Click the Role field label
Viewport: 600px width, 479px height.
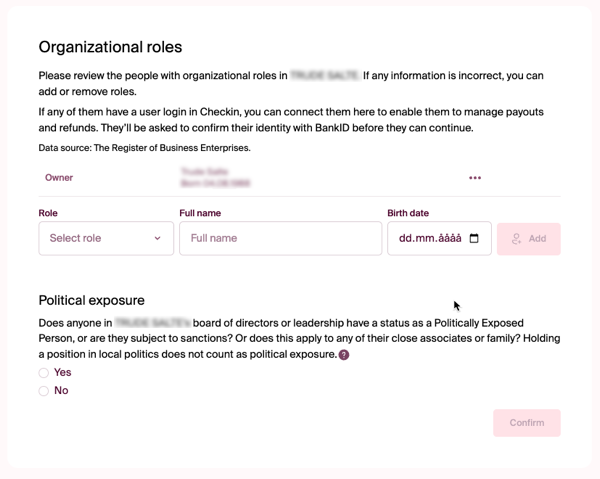pos(48,213)
